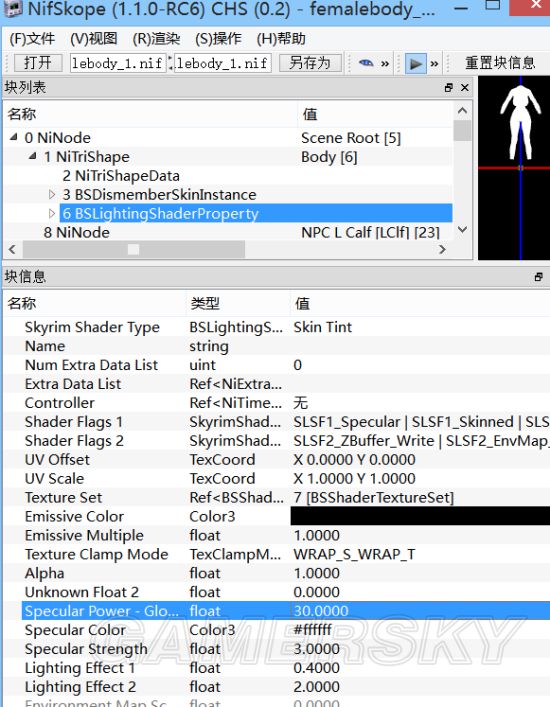This screenshot has height=707, width=550.
Task: Click the eye view toolbar icon
Action: click(x=366, y=64)
